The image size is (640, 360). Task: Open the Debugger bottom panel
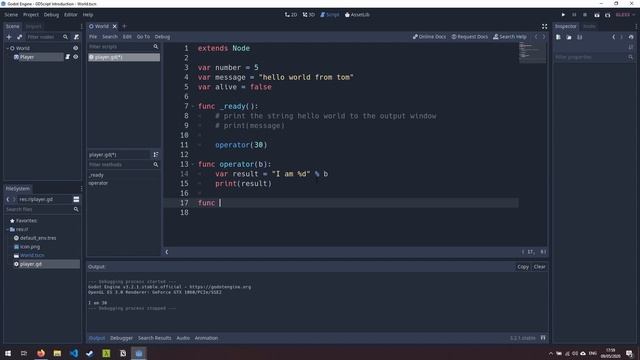tap(121, 338)
